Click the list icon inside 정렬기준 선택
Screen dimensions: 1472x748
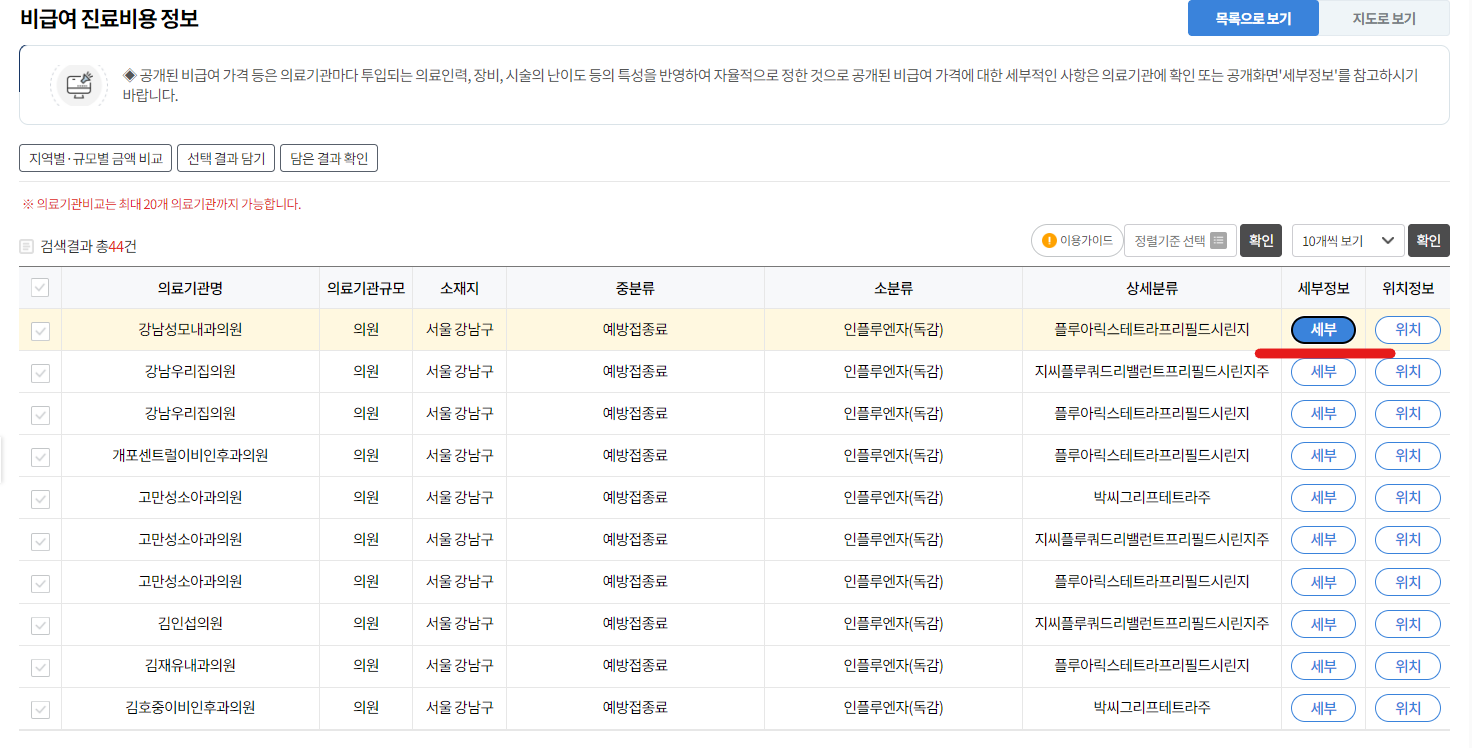(x=1218, y=240)
